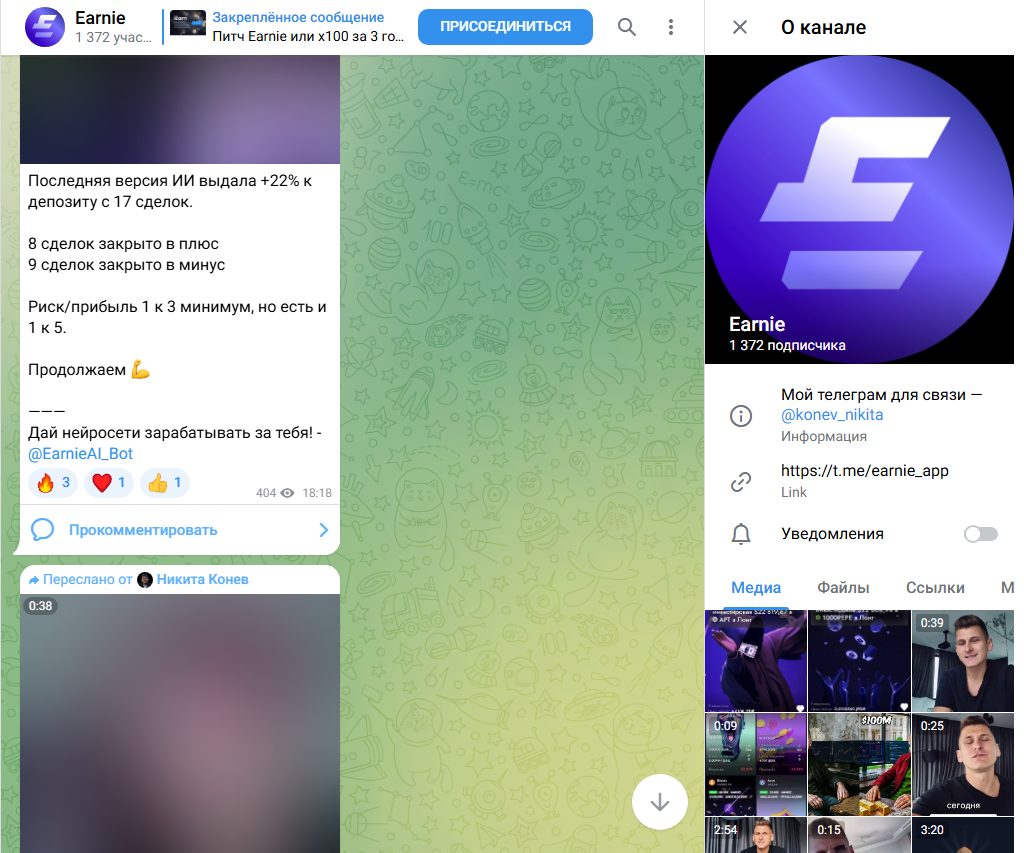
Task: Add thumbs up reaction on post
Action: (165, 483)
